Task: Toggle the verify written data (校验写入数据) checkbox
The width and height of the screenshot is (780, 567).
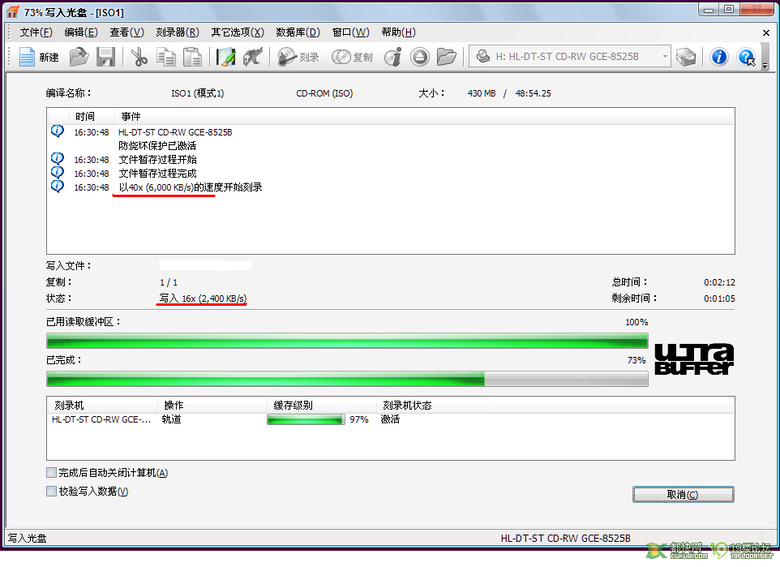Action: point(52,491)
